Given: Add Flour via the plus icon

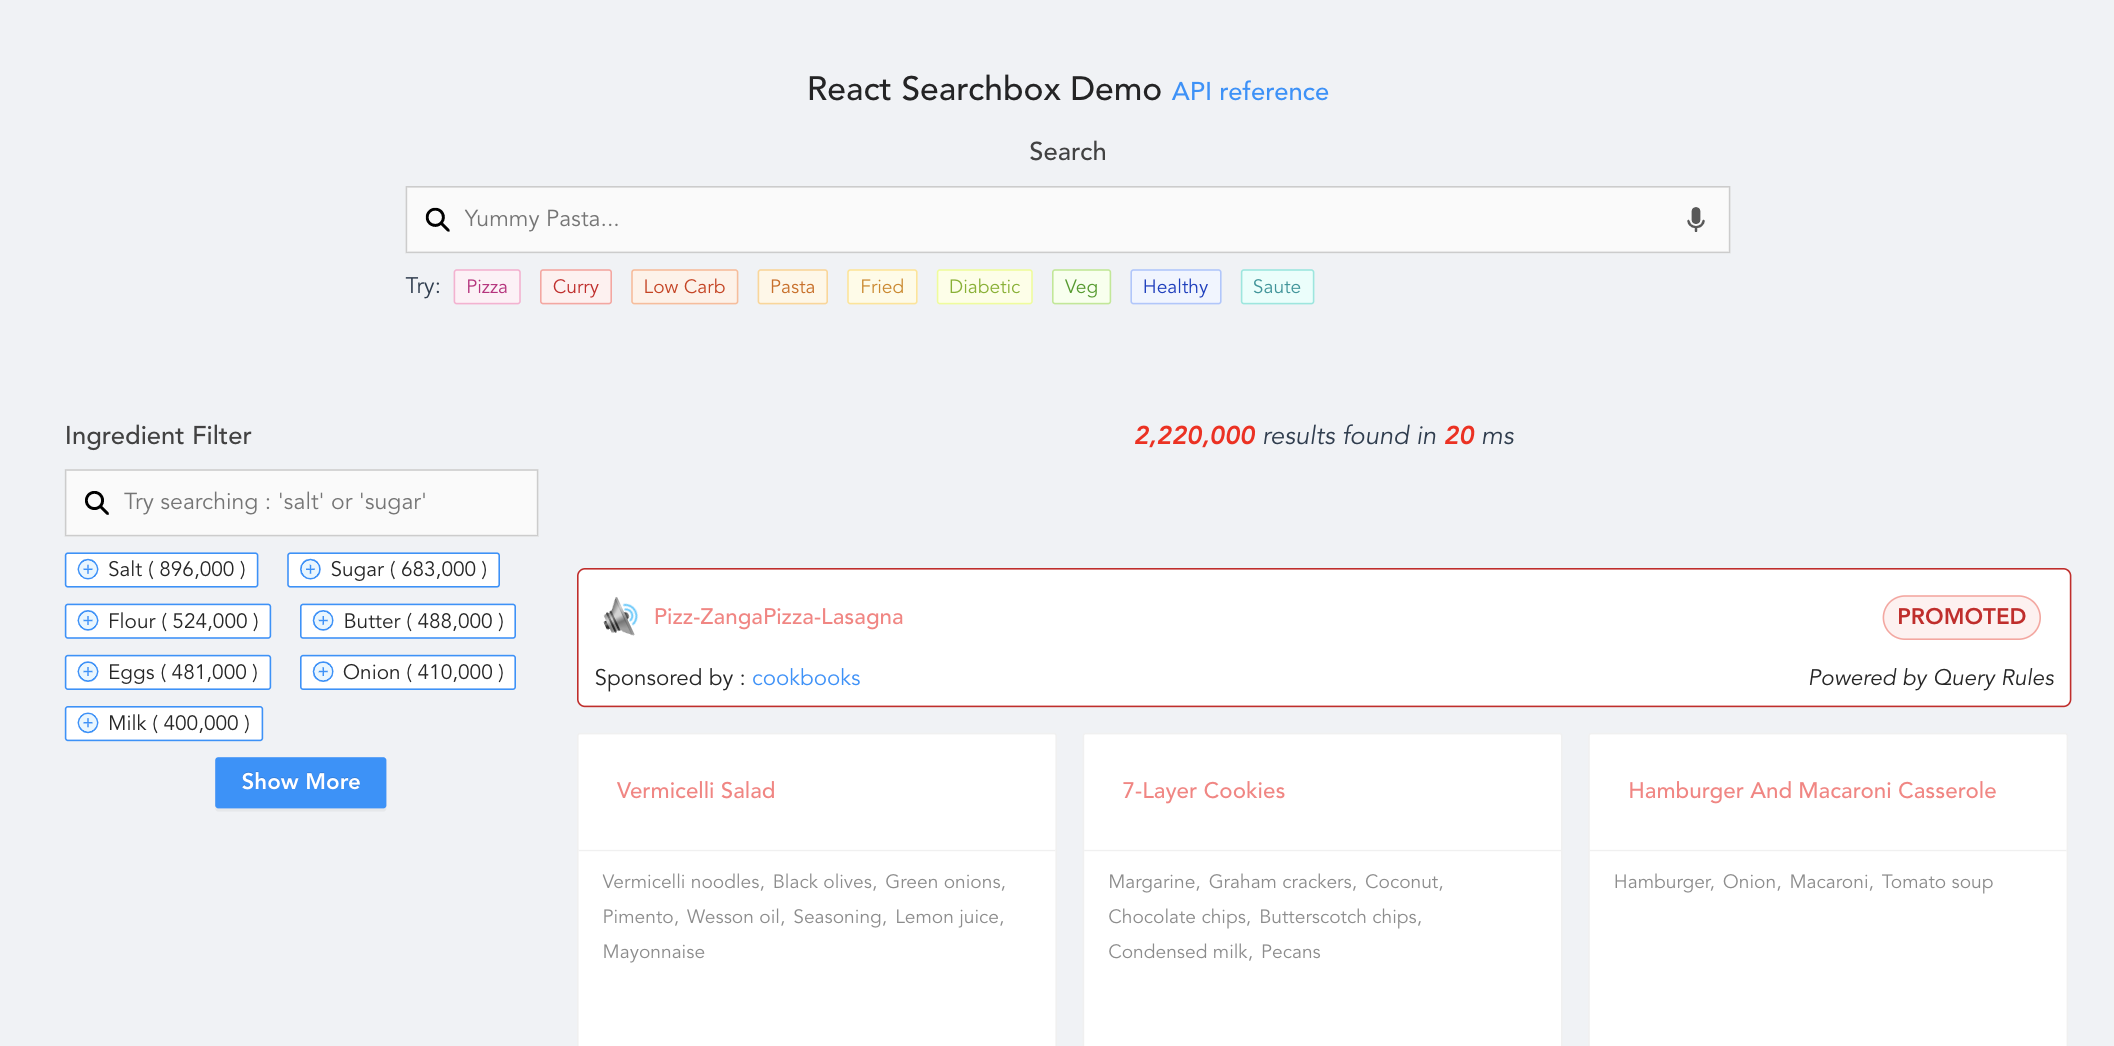Looking at the screenshot, I should pos(88,620).
